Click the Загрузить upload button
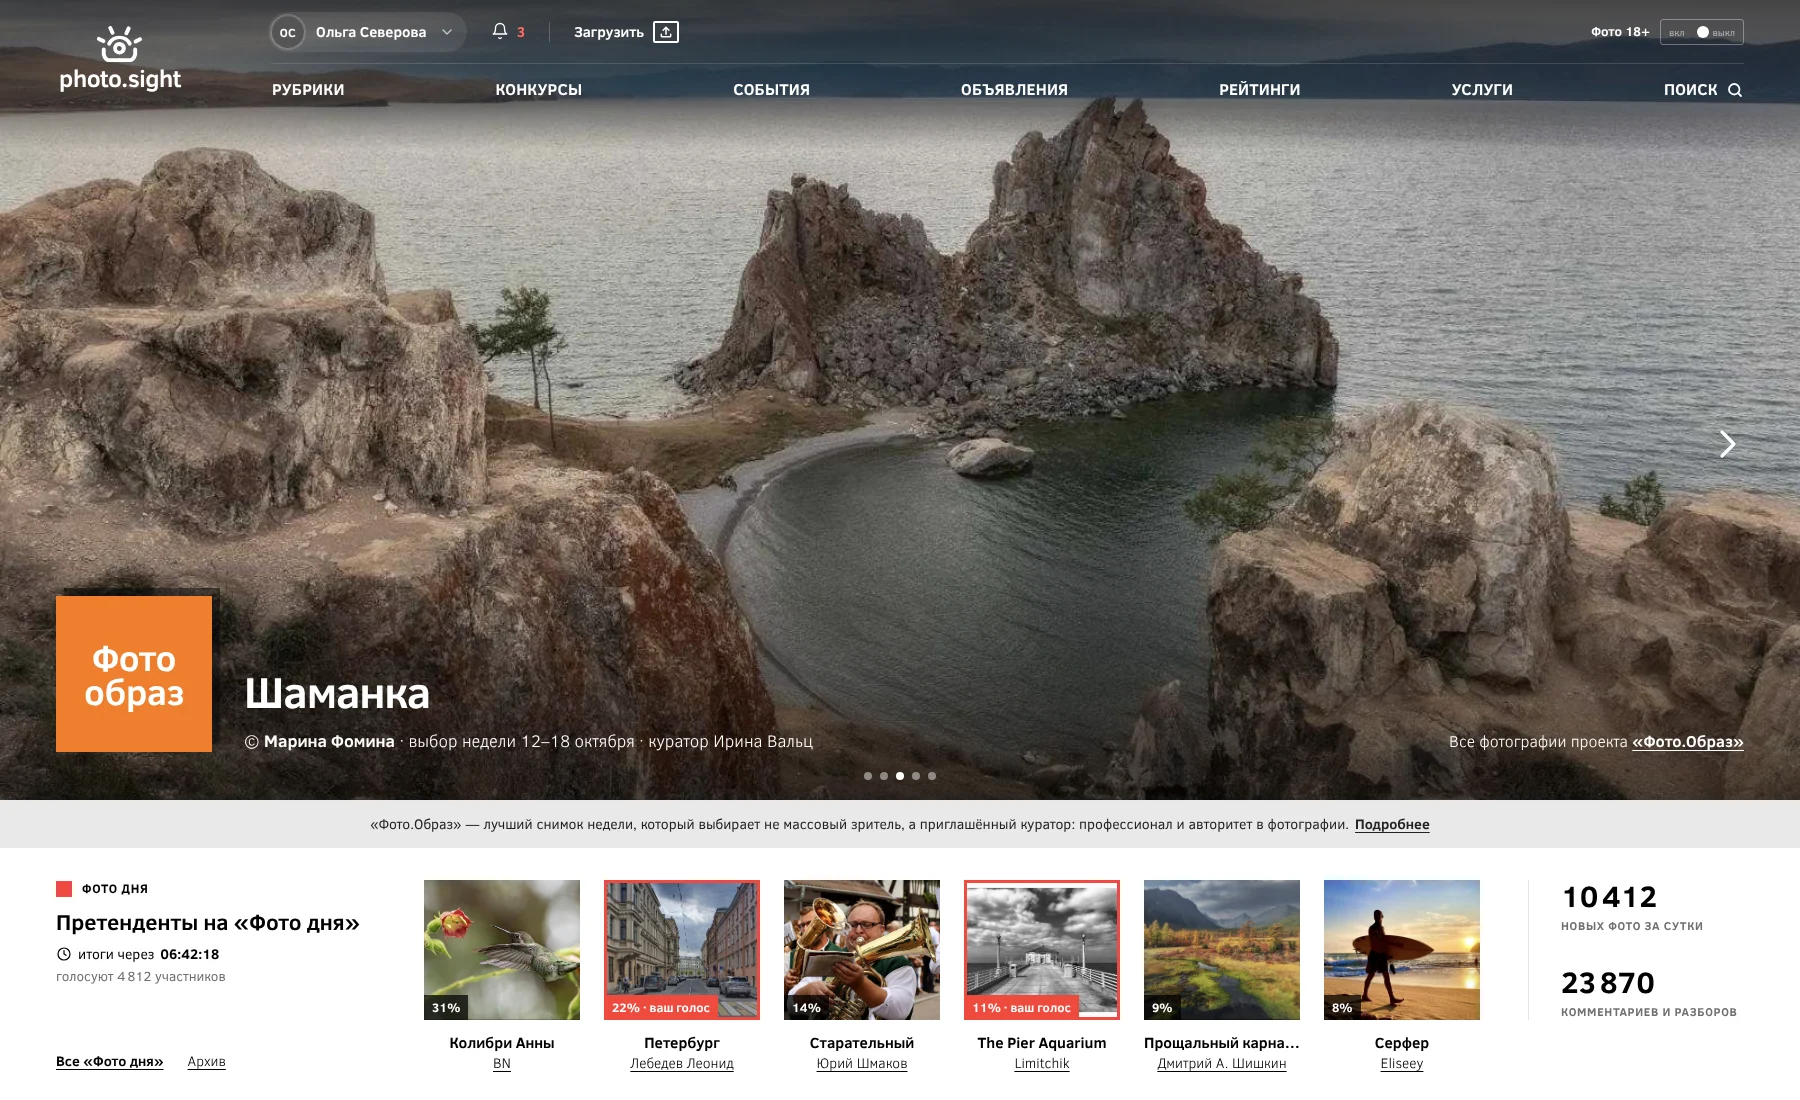Screen dimensions: 1800x1100 [626, 32]
